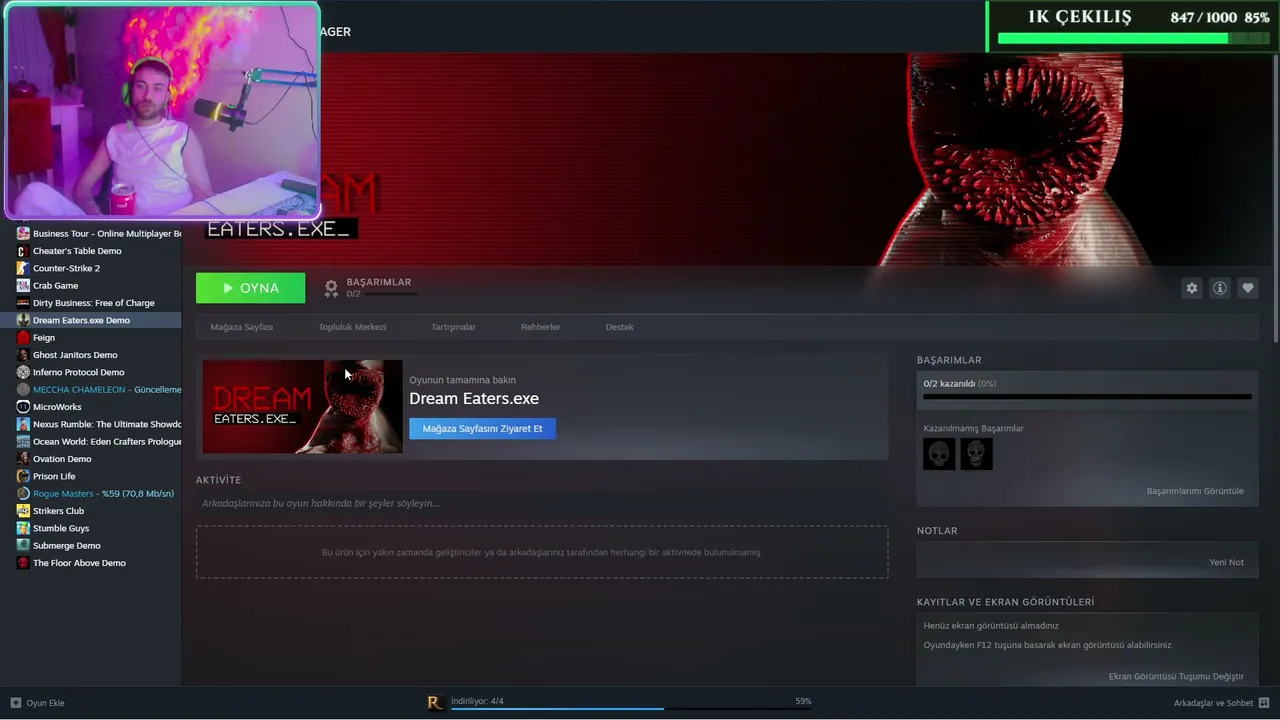Click the first locked skull achievement
Image resolution: width=1280 pixels, height=720 pixels.
(x=939, y=454)
